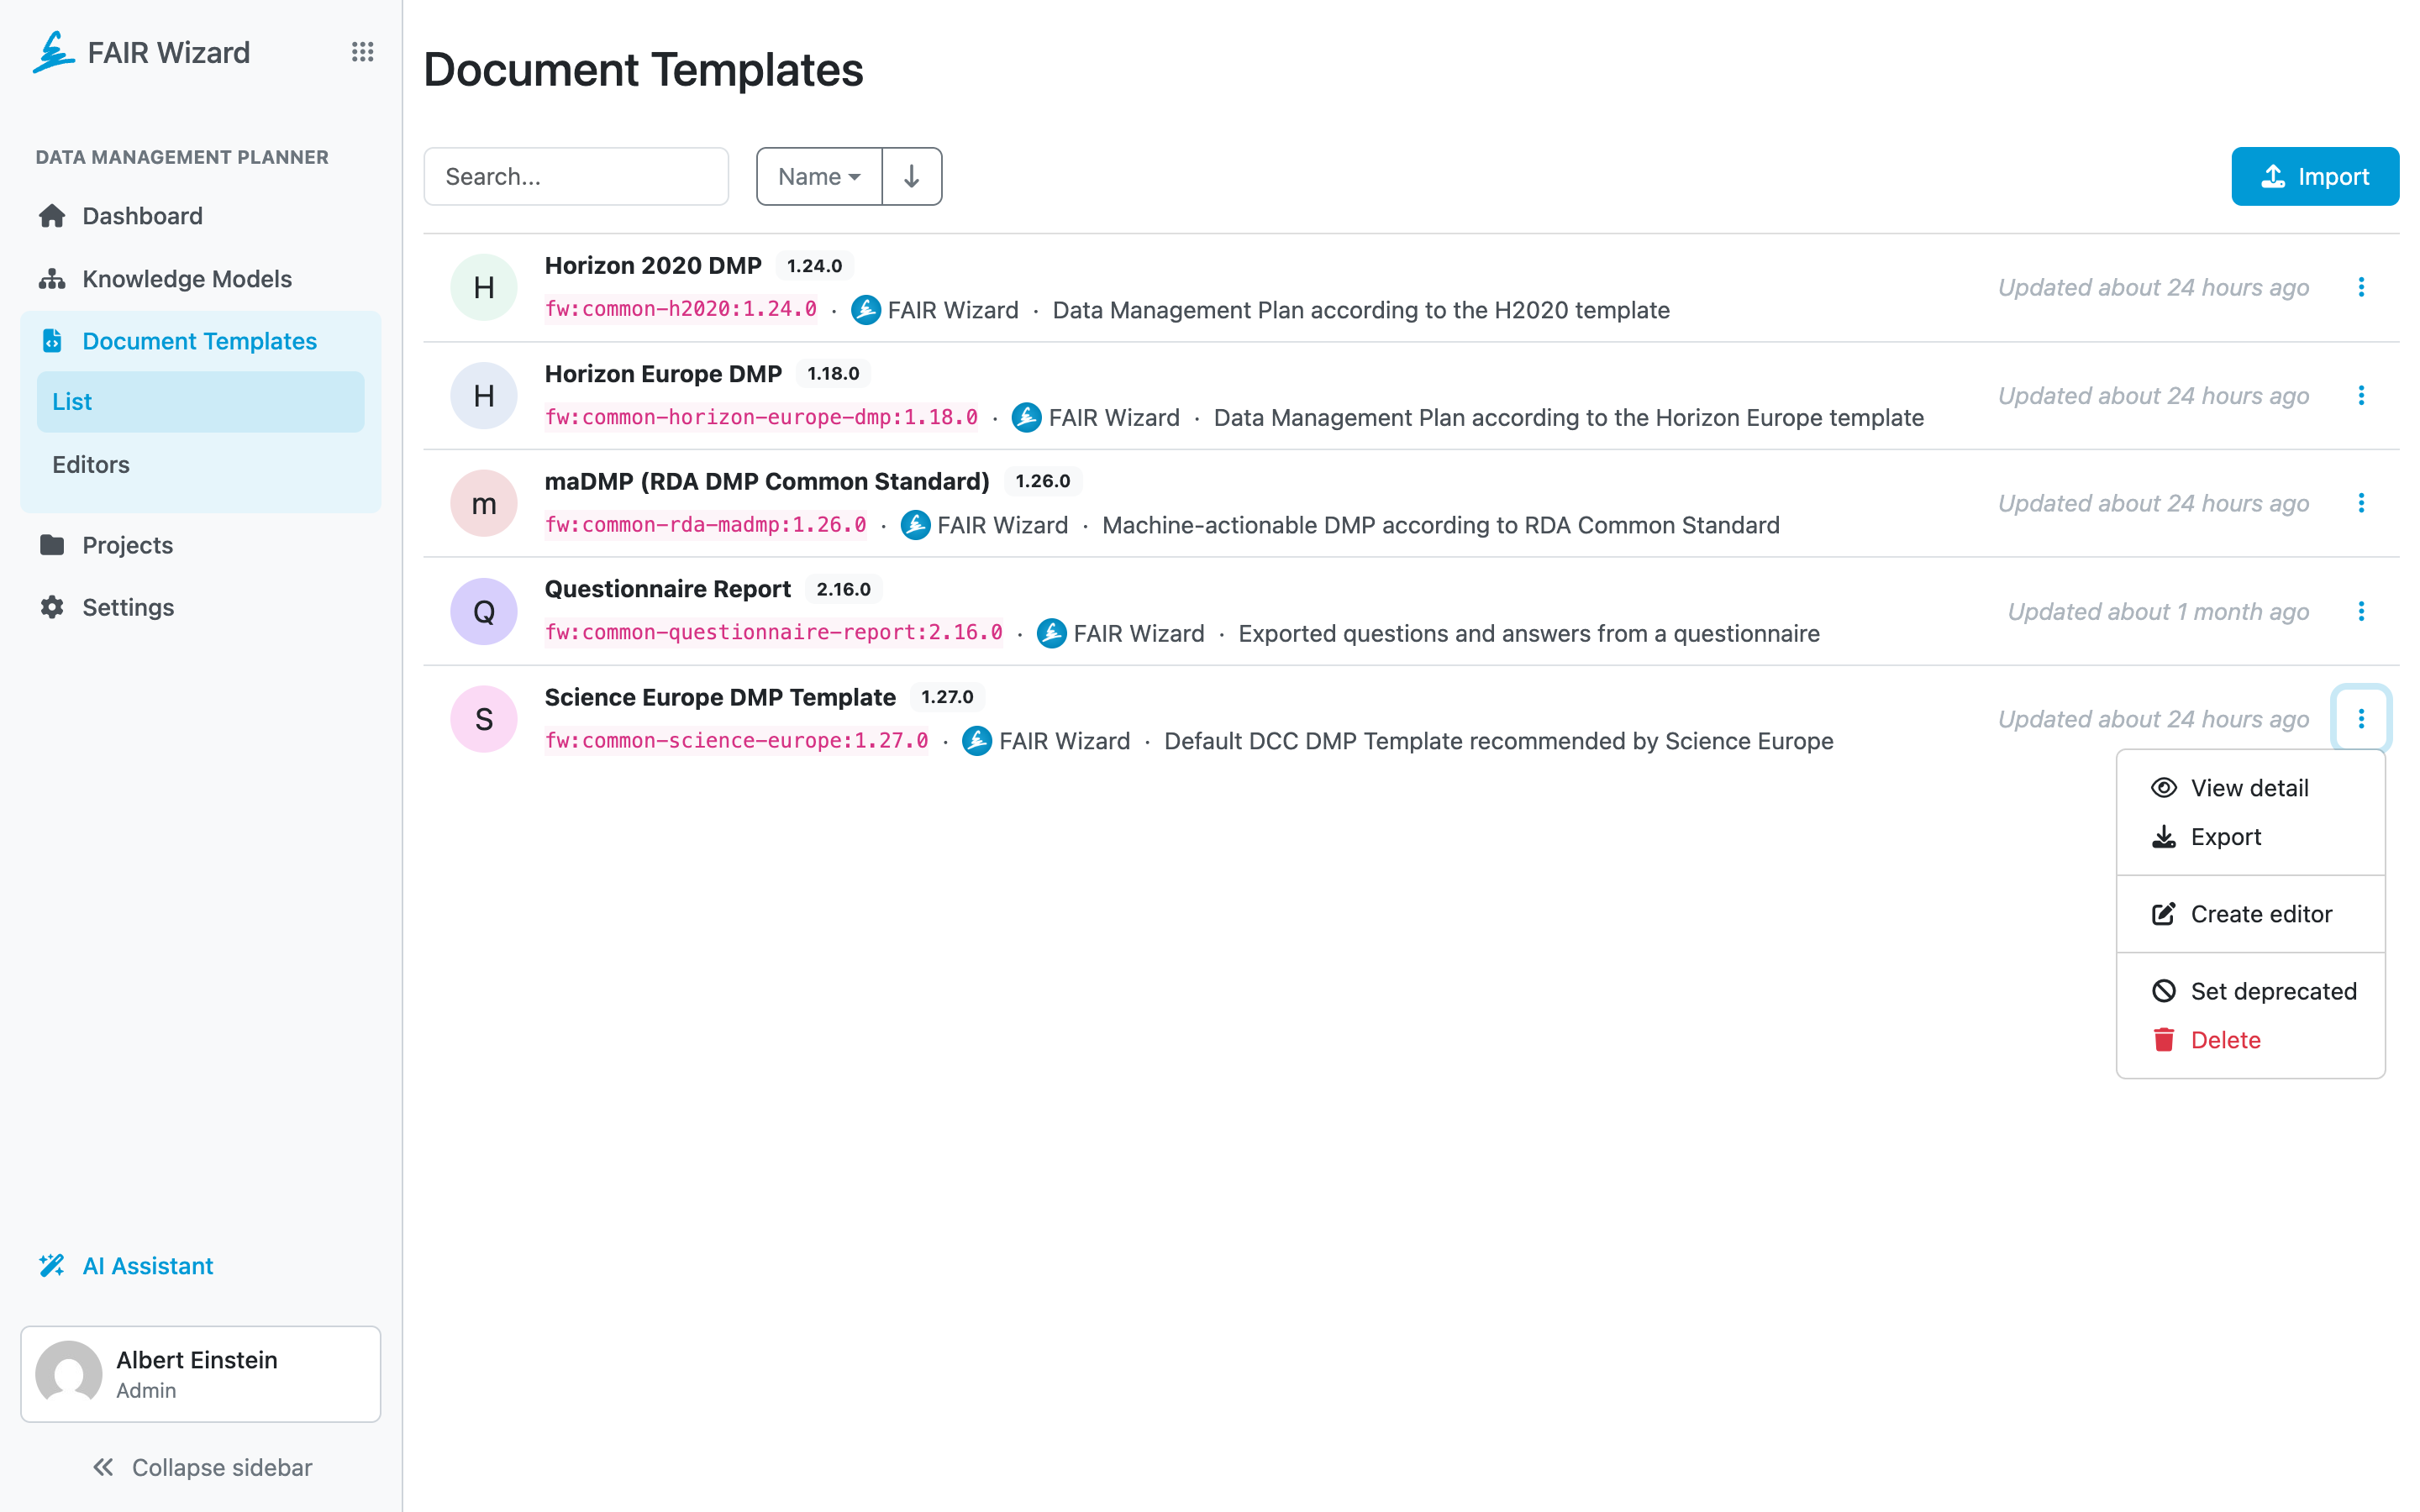Toggle sort direction arrow button
2420x1512 pixels.
[911, 176]
